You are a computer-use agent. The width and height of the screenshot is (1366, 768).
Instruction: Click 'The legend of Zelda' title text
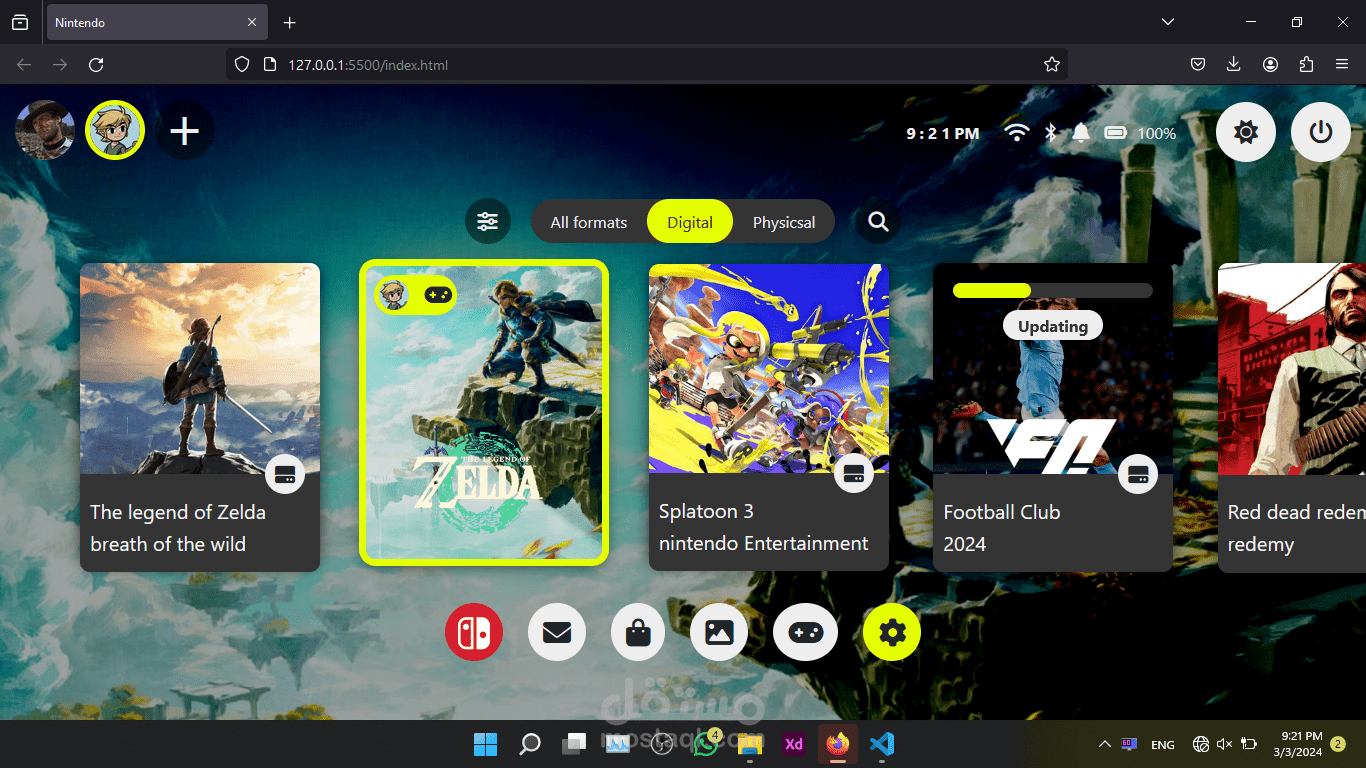pos(178,512)
